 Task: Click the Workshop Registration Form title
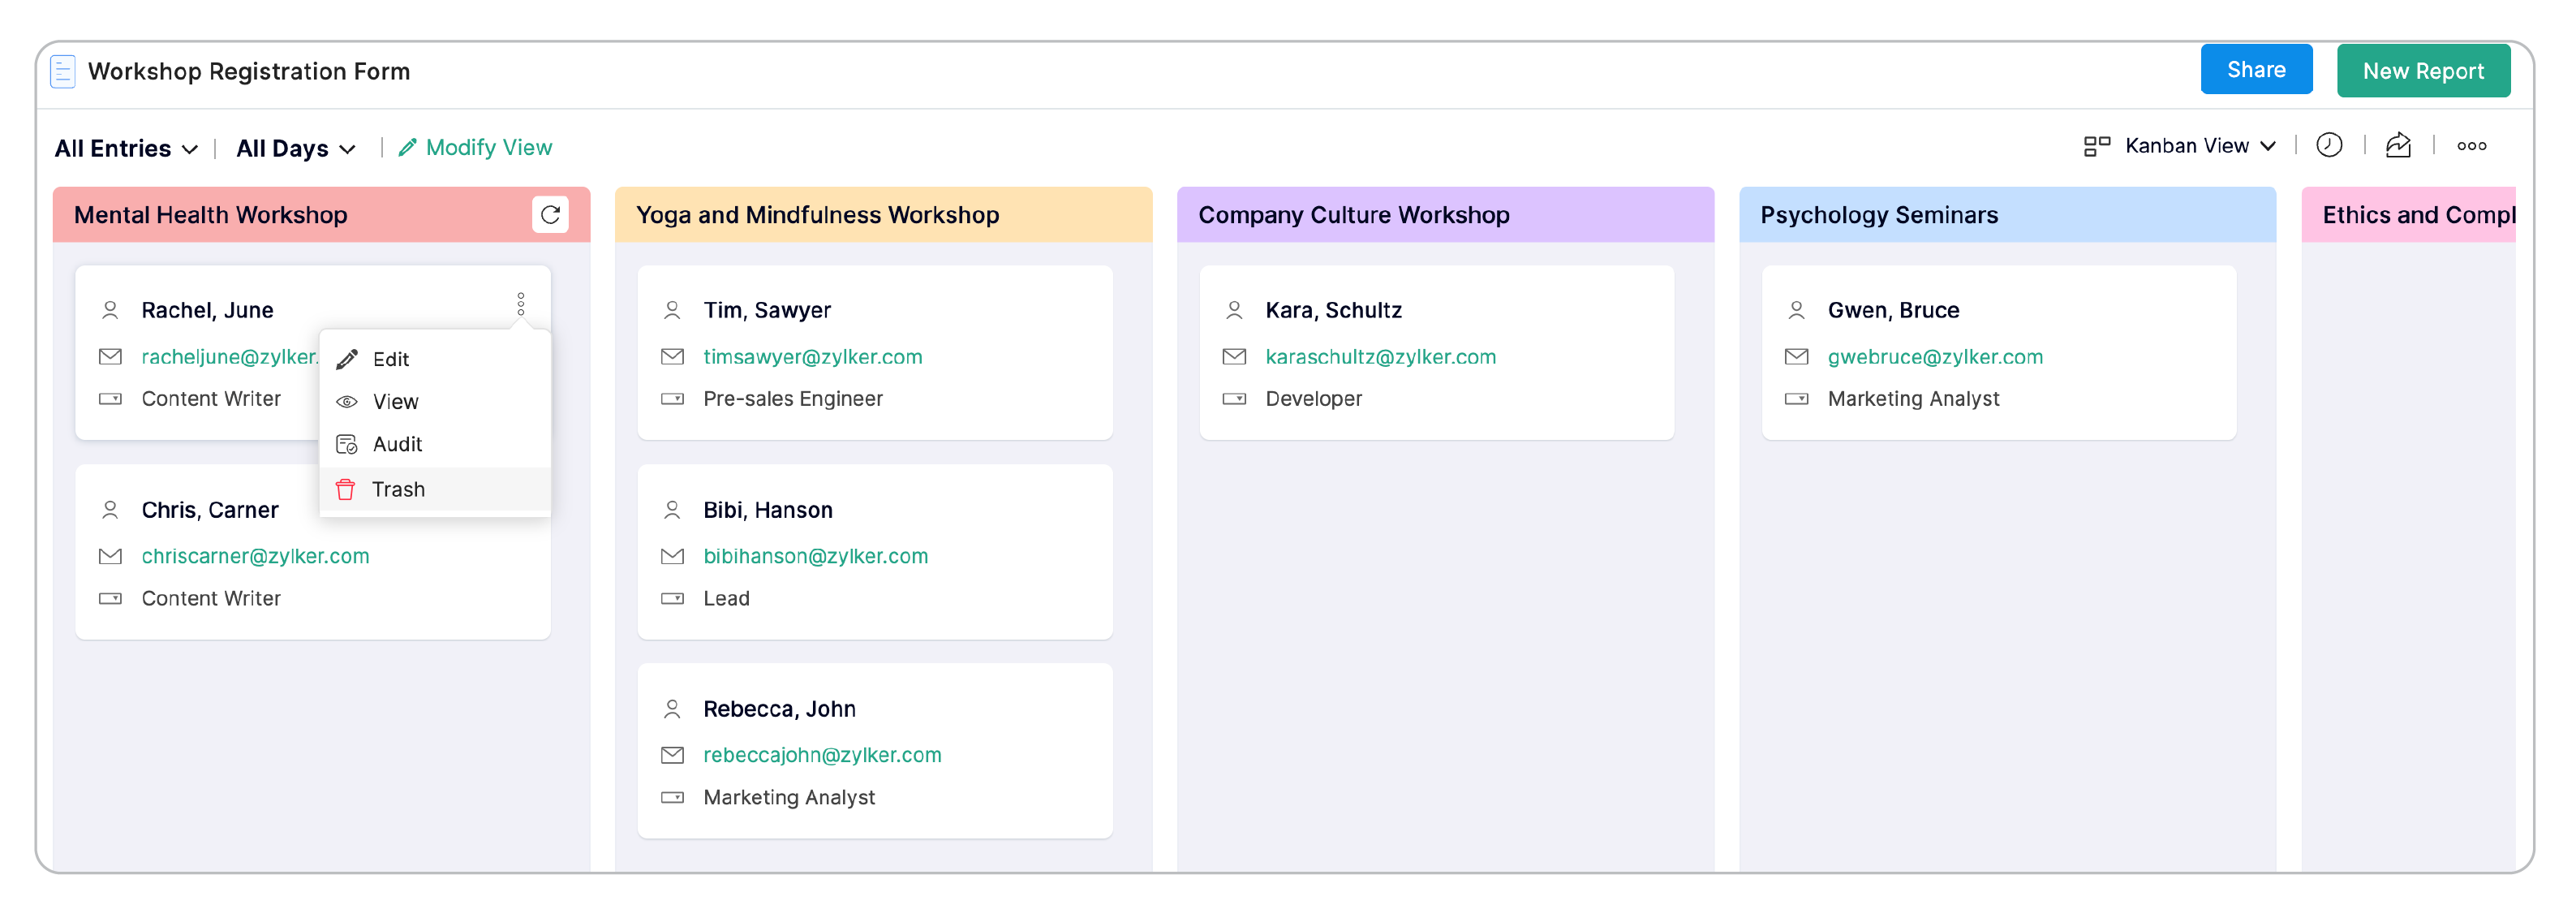tap(249, 71)
